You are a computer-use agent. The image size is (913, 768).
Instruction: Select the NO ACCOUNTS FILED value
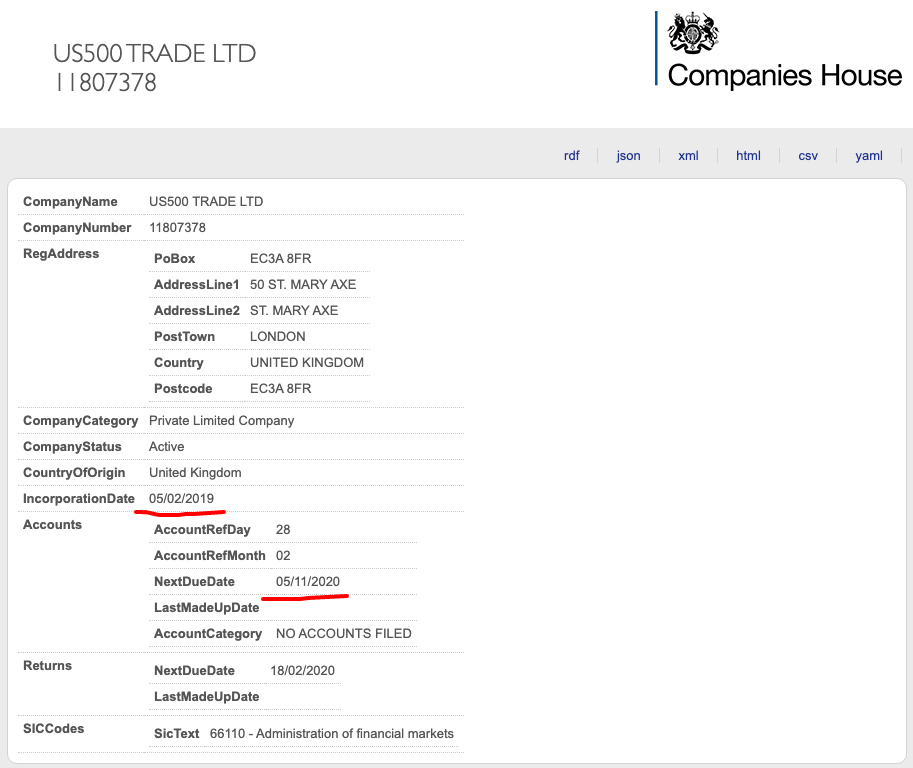(344, 633)
